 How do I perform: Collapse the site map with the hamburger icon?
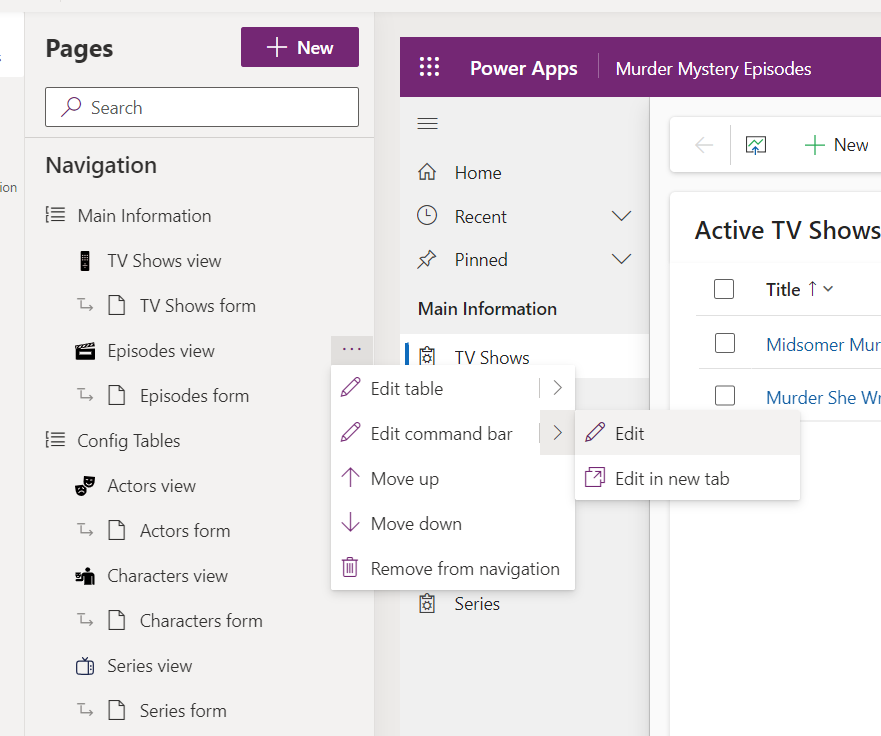coord(428,123)
